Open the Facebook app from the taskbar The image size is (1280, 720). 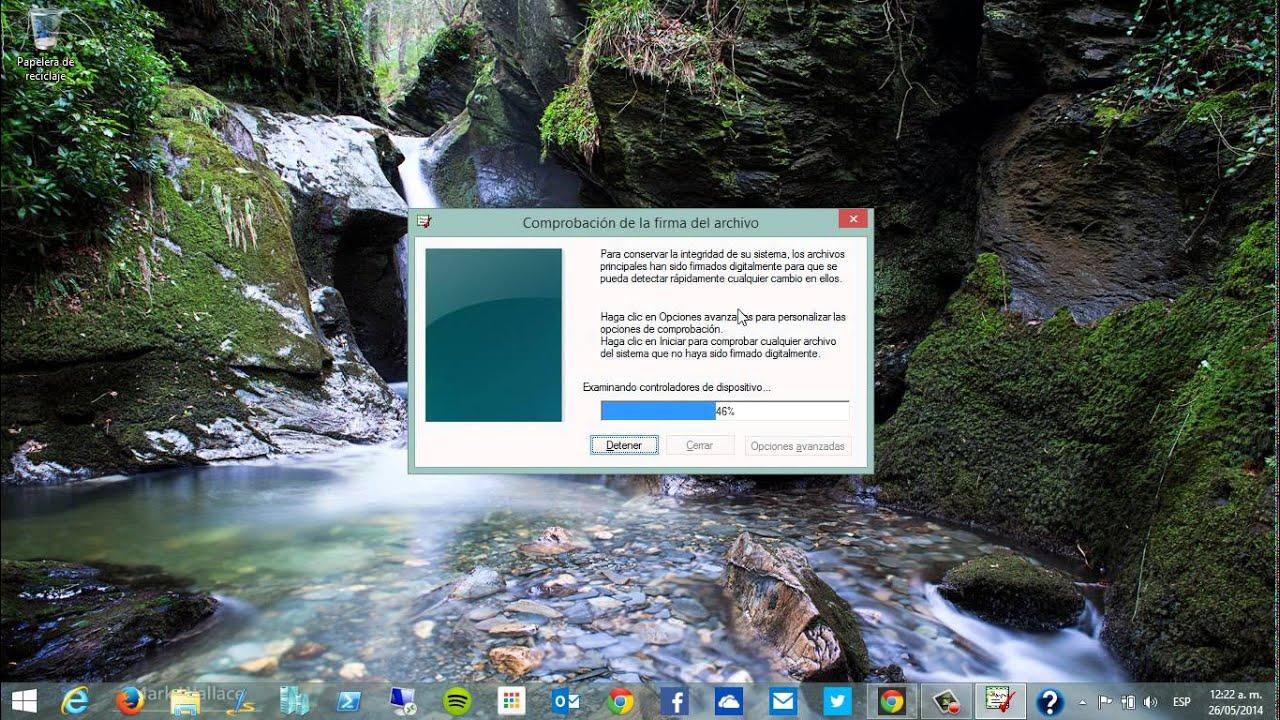(x=675, y=700)
